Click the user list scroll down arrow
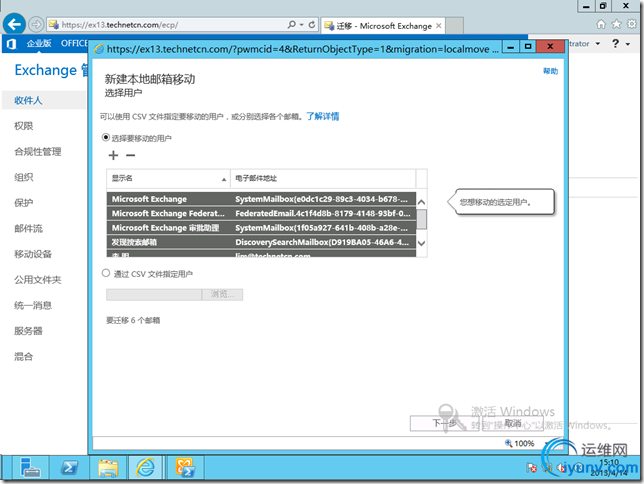The height and width of the screenshot is (484, 644). 421,243
